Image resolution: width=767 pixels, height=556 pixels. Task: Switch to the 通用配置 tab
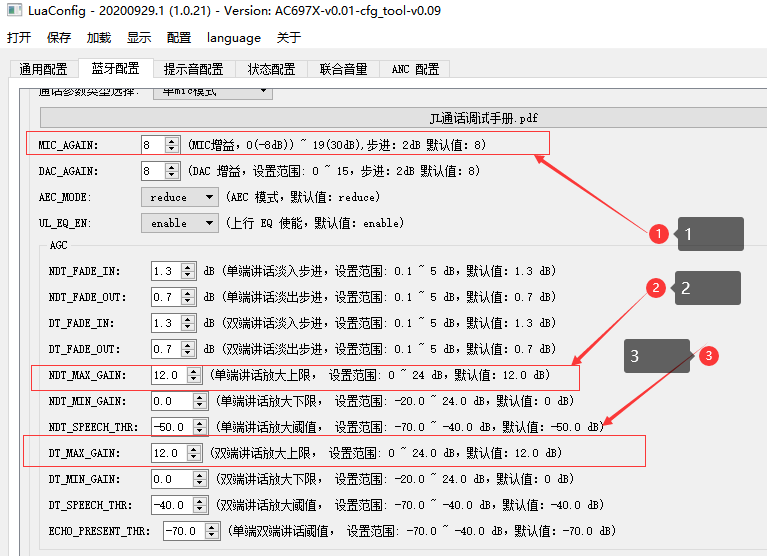(x=44, y=69)
